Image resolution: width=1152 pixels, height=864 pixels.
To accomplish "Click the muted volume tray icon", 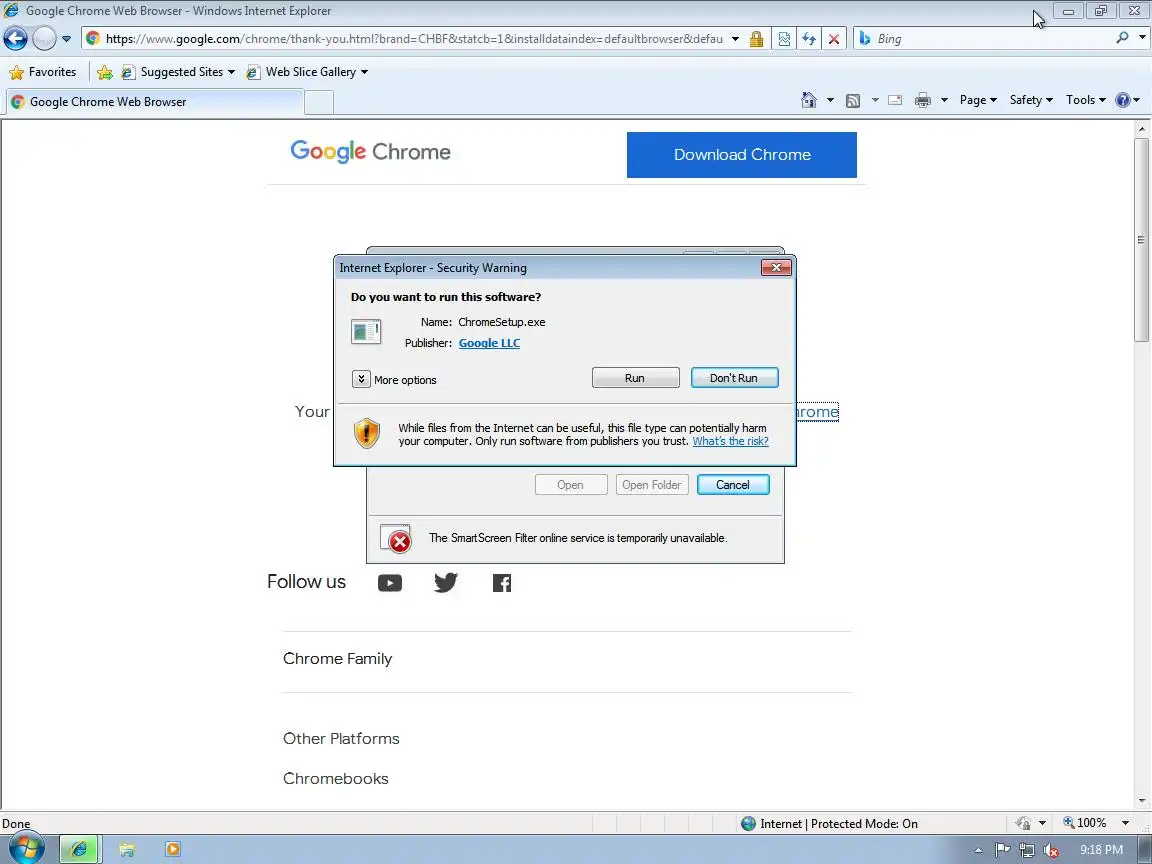I will 1051,850.
